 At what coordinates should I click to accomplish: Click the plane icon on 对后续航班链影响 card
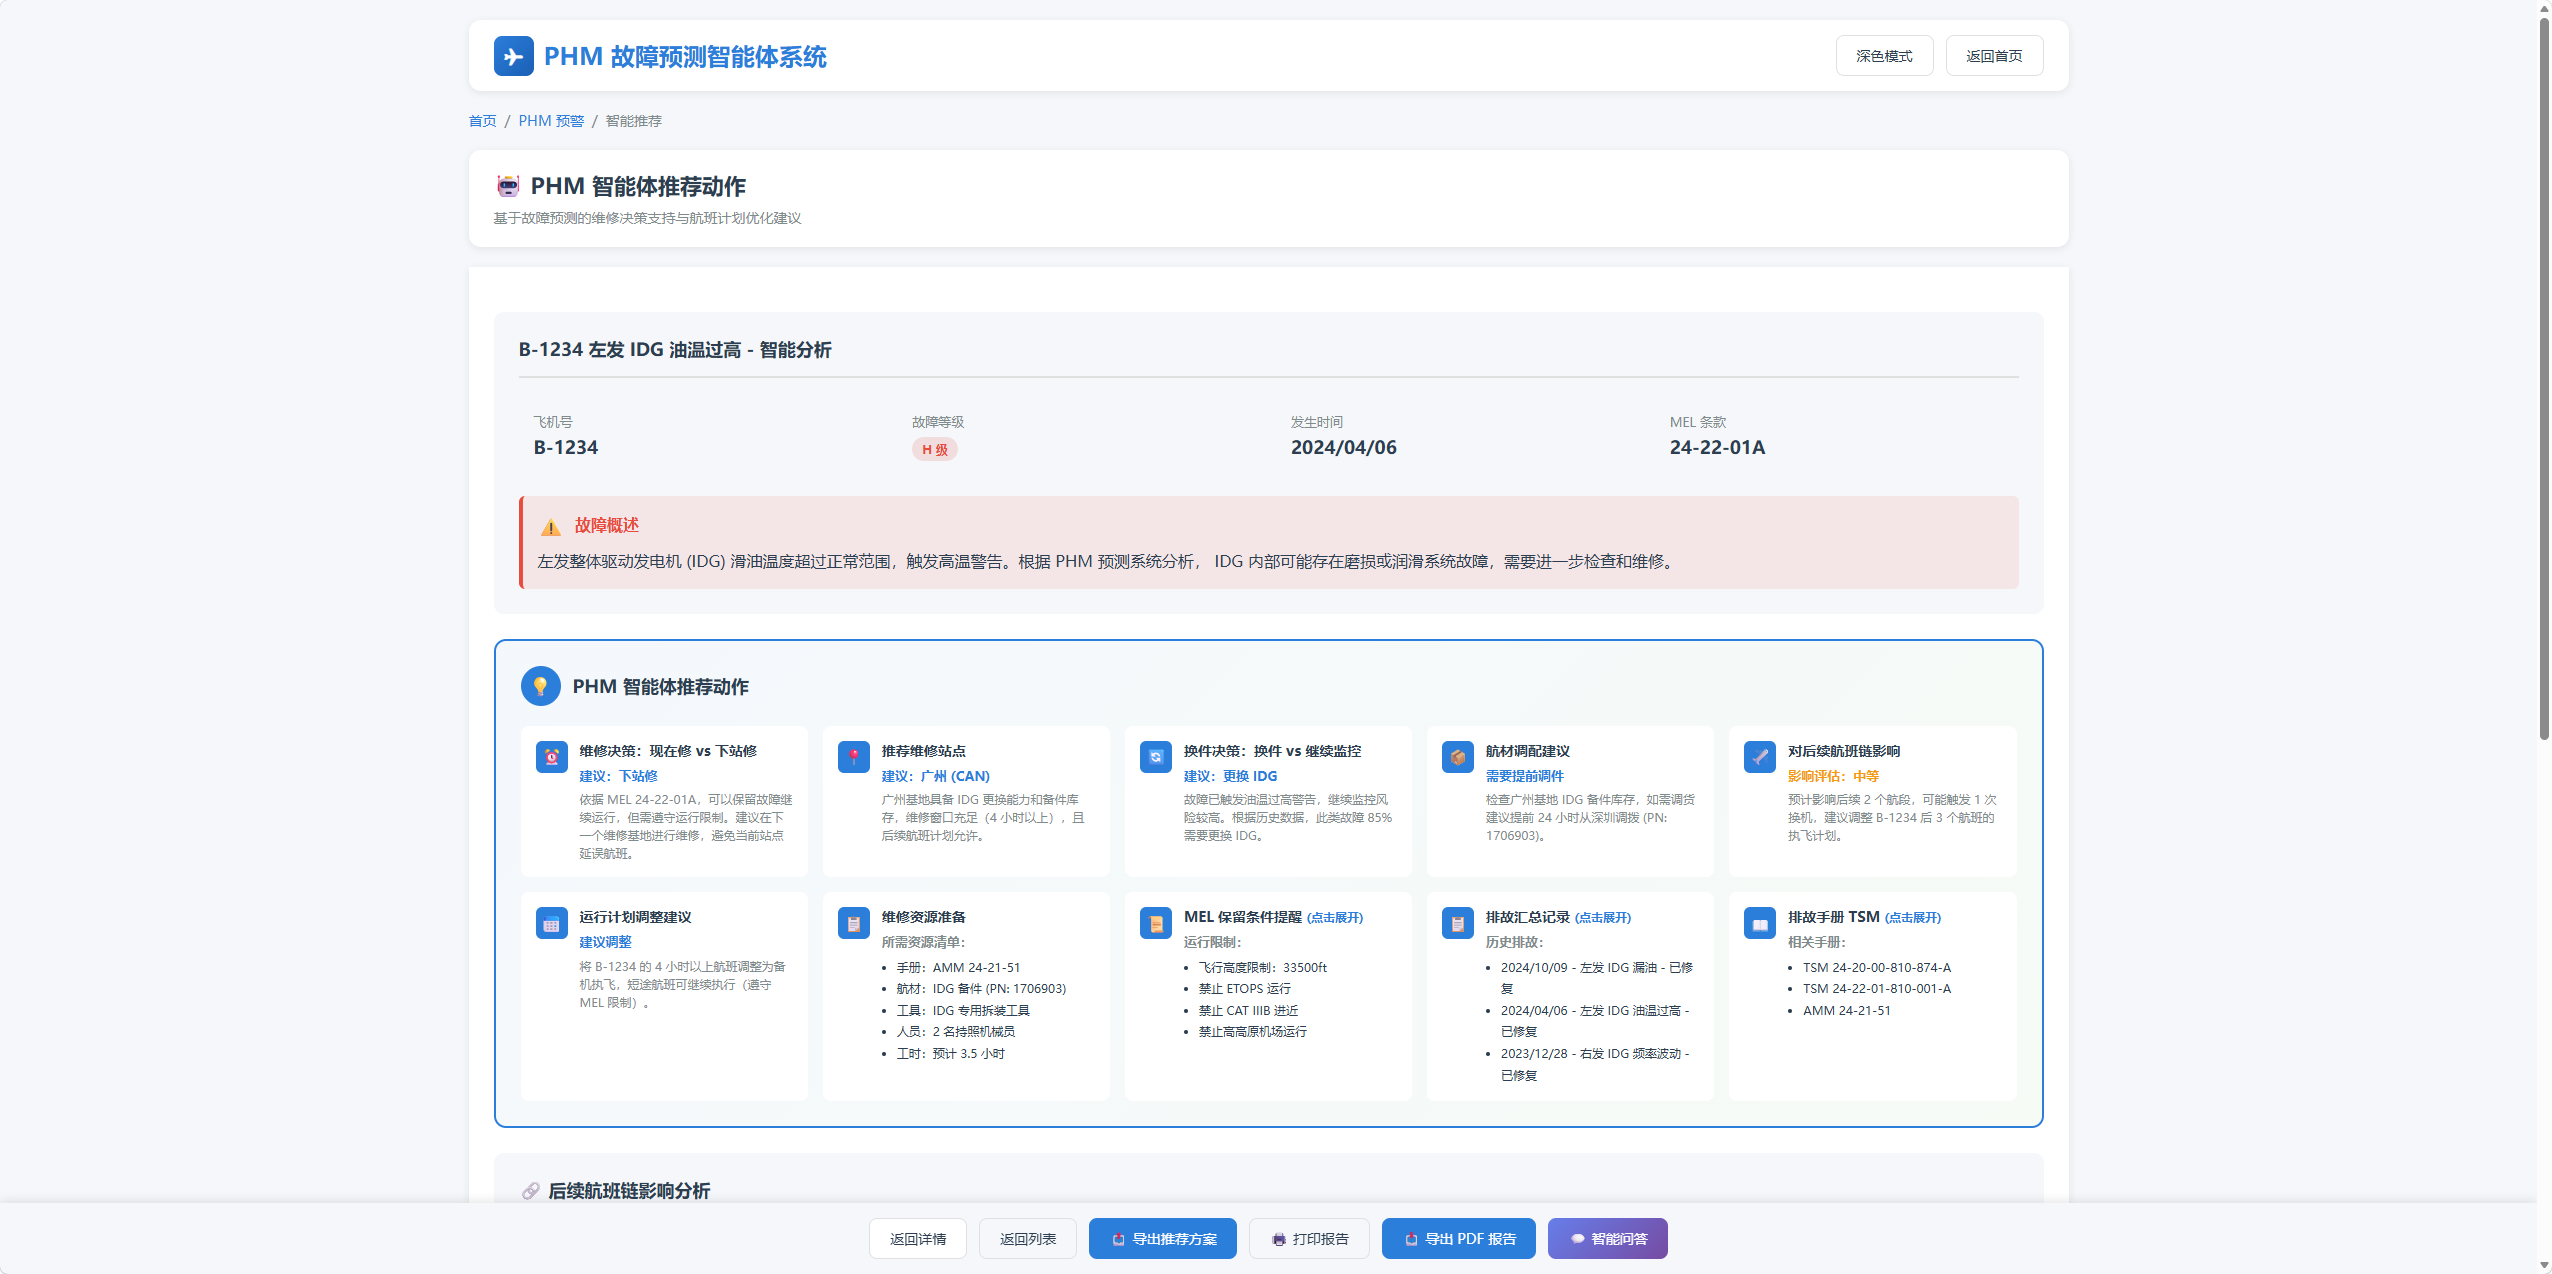click(1759, 757)
